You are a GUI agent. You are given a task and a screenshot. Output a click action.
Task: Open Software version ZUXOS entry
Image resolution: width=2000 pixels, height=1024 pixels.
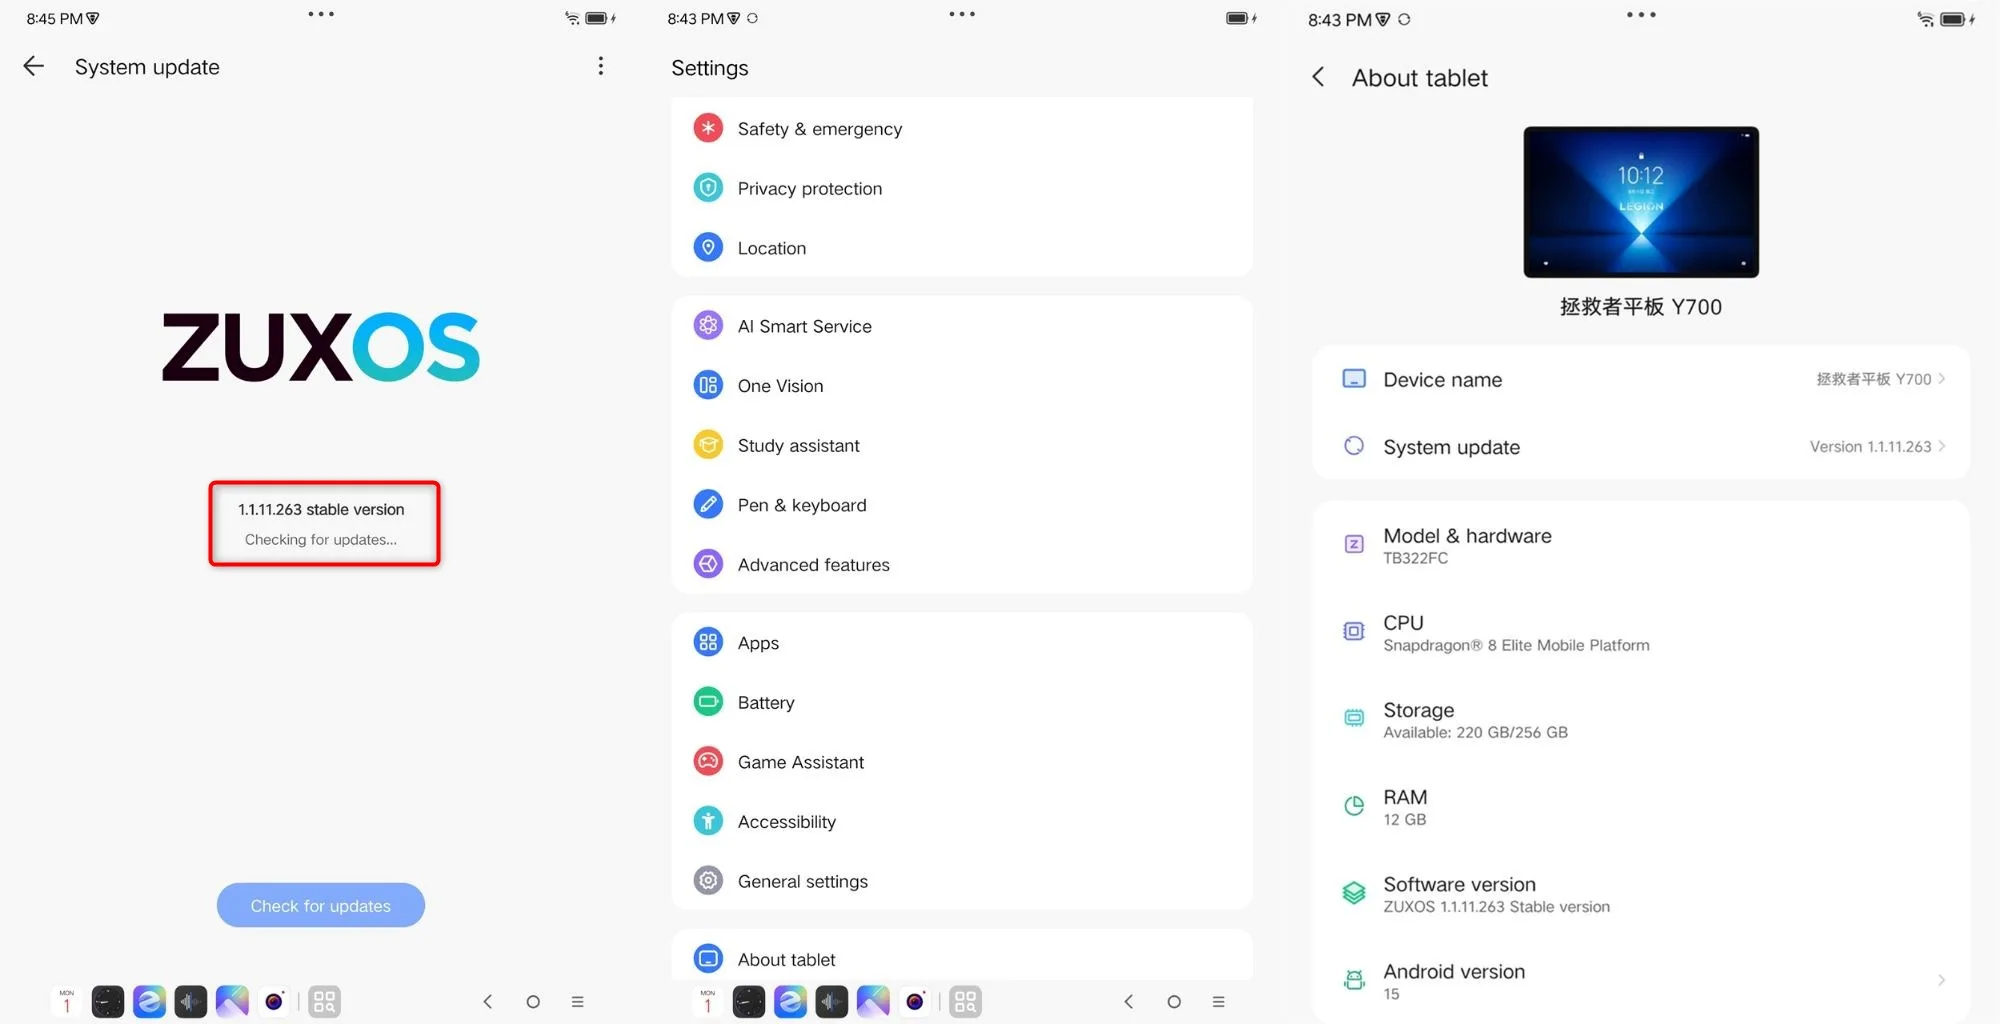[1495, 894]
